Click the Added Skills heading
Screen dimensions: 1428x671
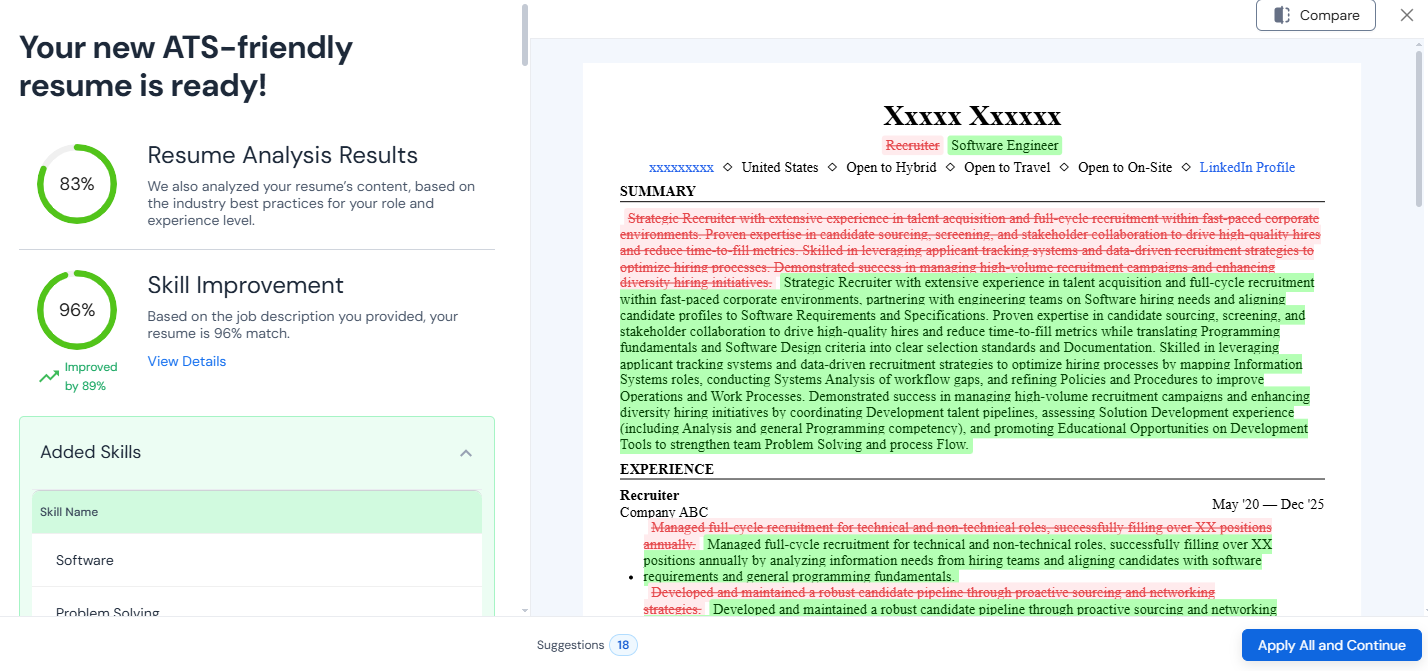91,452
